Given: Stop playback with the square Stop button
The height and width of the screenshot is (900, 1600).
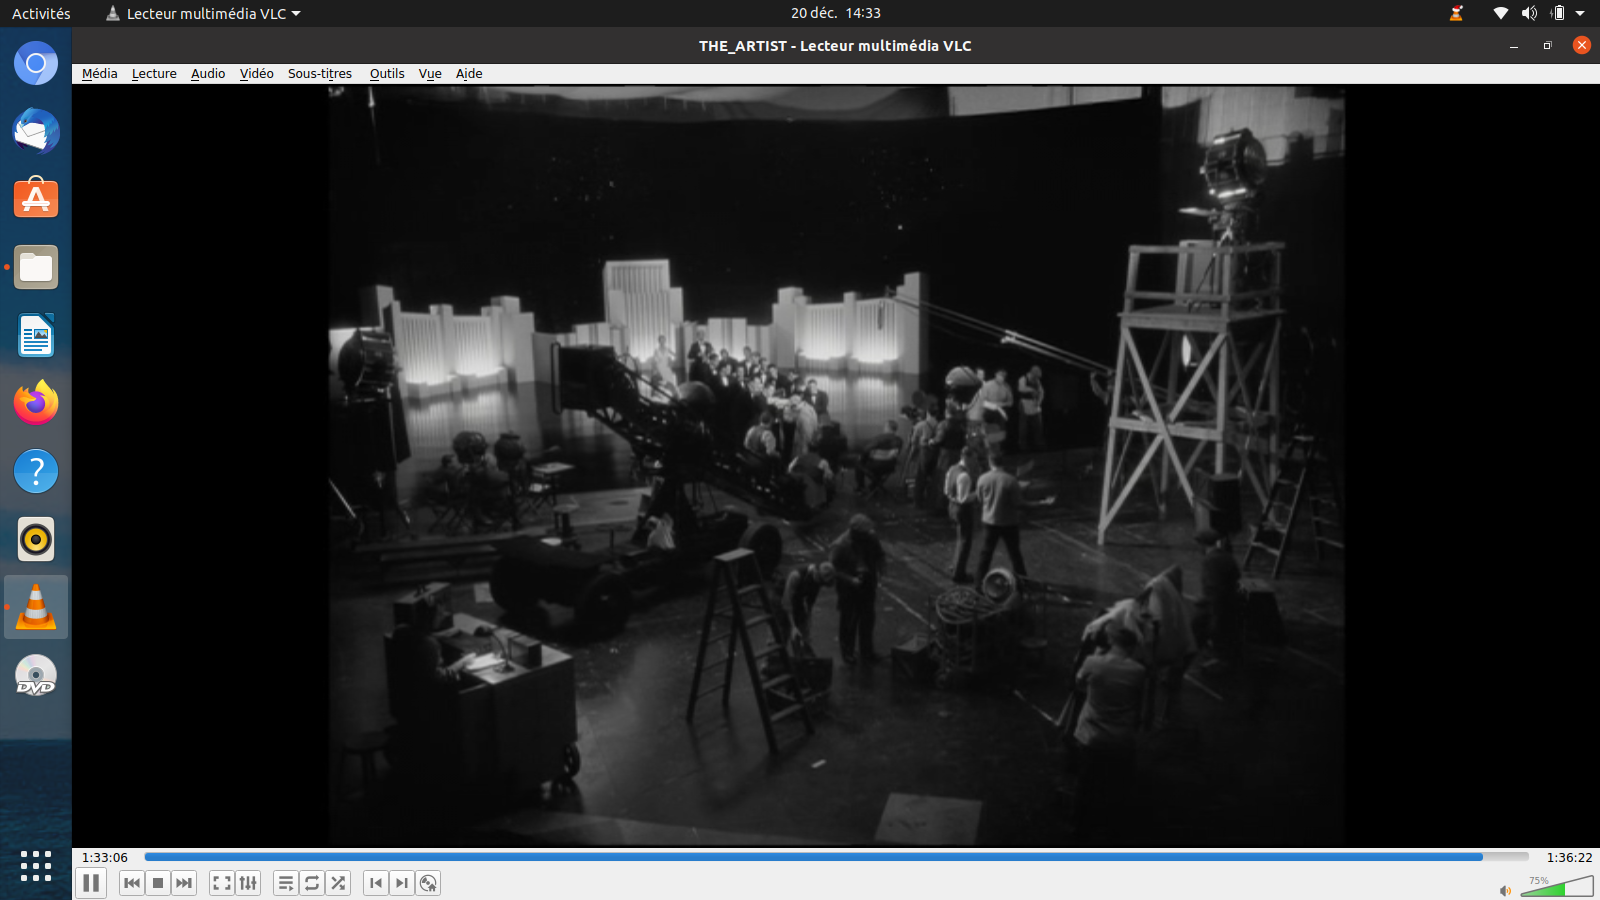Looking at the screenshot, I should coord(158,883).
